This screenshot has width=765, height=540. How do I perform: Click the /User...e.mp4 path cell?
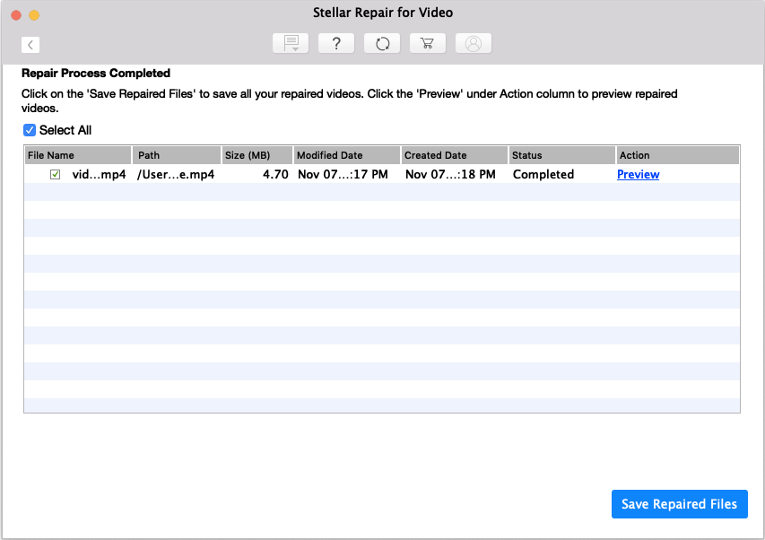pyautogui.click(x=176, y=174)
